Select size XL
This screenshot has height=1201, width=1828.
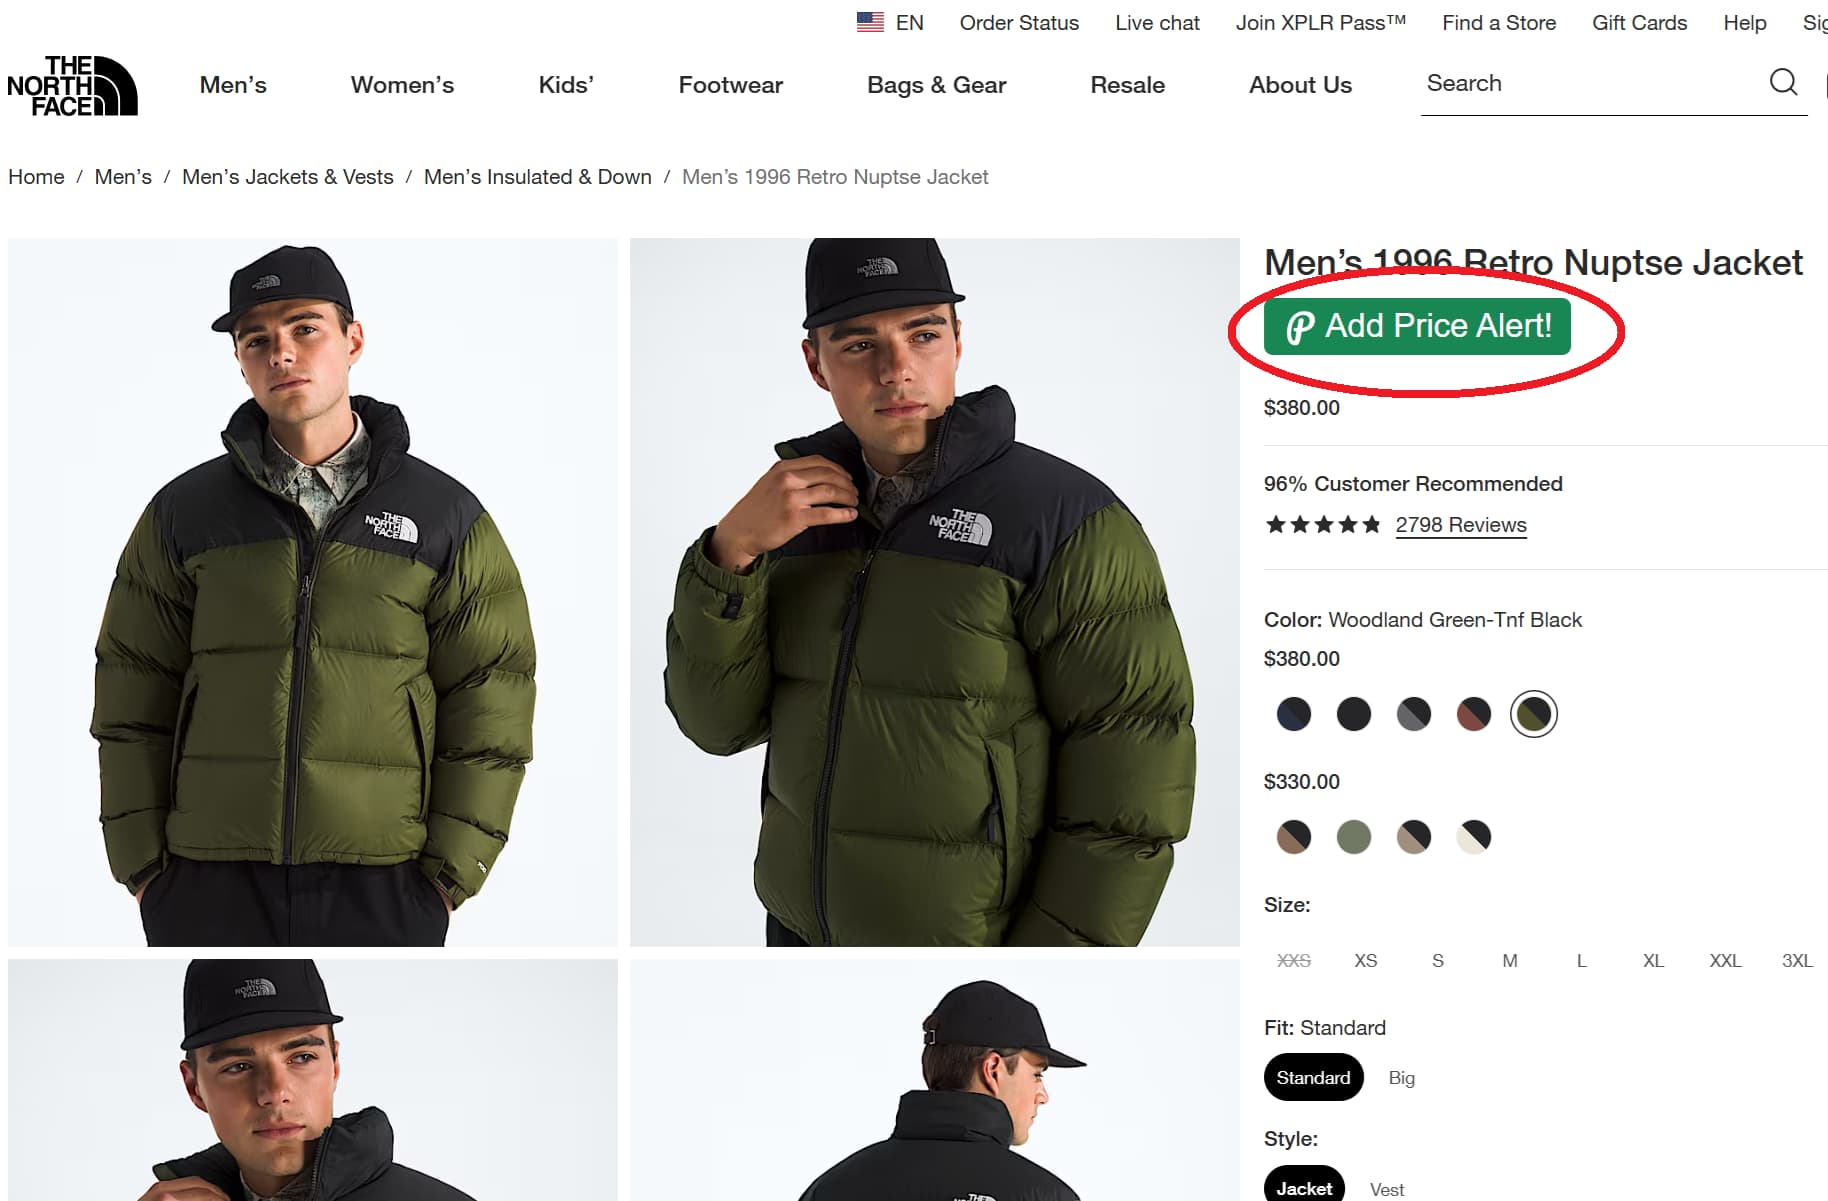coord(1652,960)
